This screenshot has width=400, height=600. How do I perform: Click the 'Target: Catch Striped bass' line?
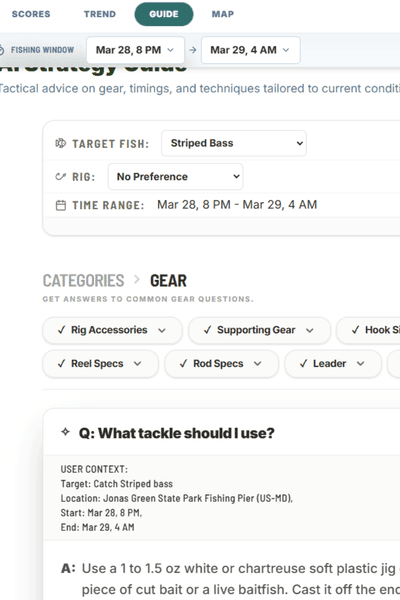(116, 484)
